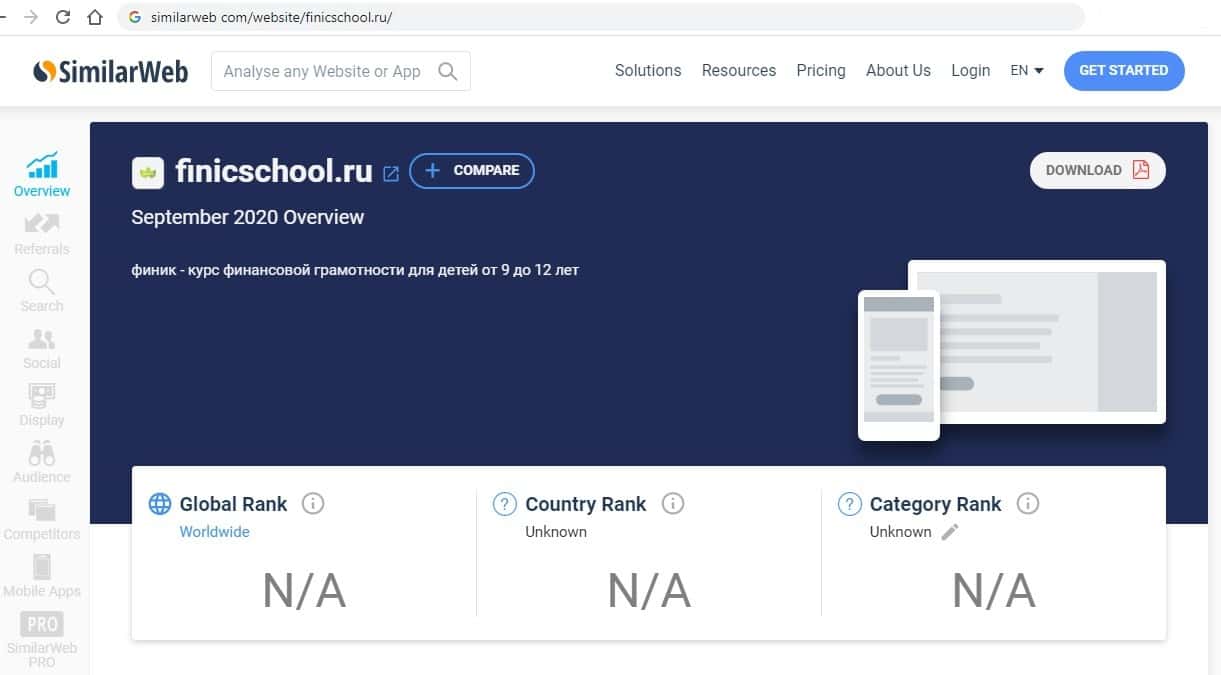
Task: Open finicschool.ru external link icon
Action: click(391, 173)
